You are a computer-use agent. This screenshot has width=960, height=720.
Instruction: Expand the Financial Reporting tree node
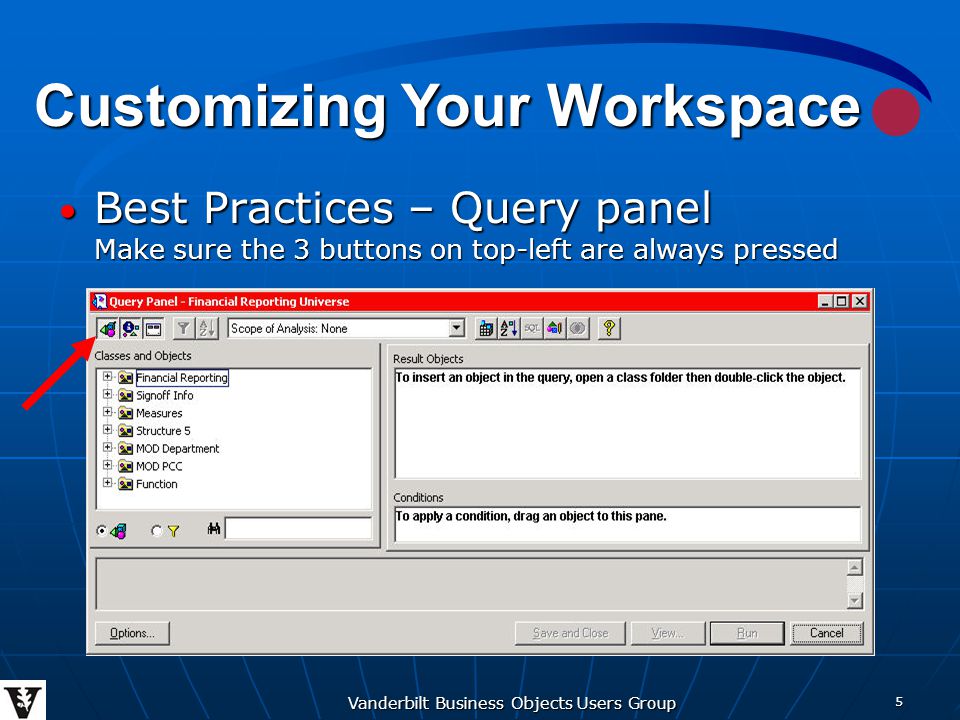[x=108, y=377]
